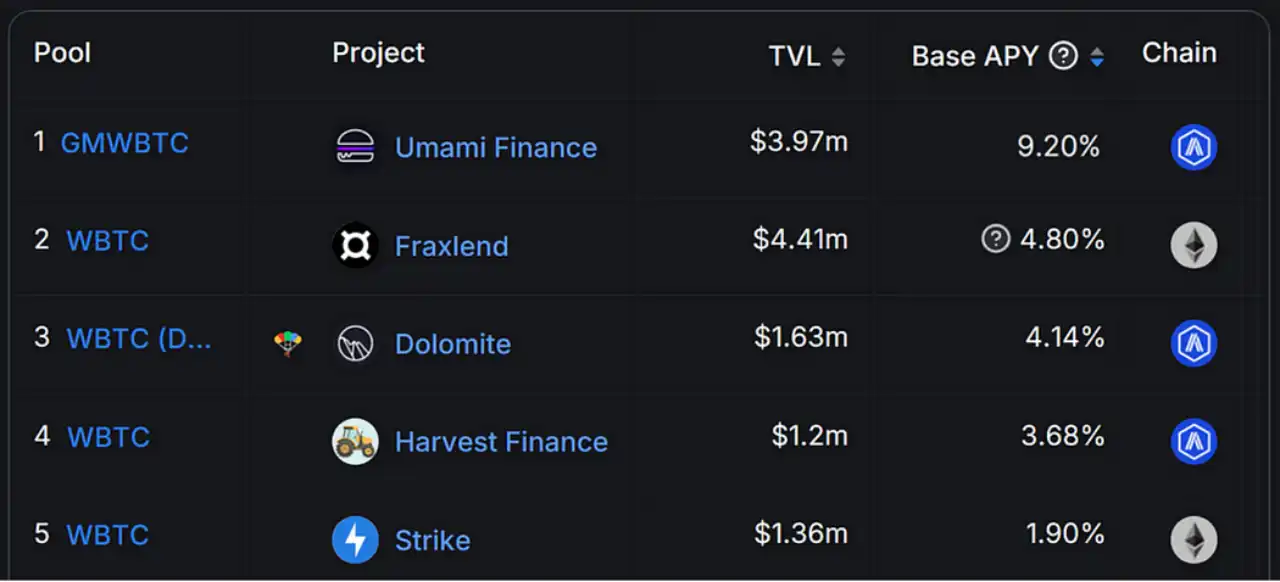Click the Strike lightning bolt icon

pyautogui.click(x=355, y=540)
